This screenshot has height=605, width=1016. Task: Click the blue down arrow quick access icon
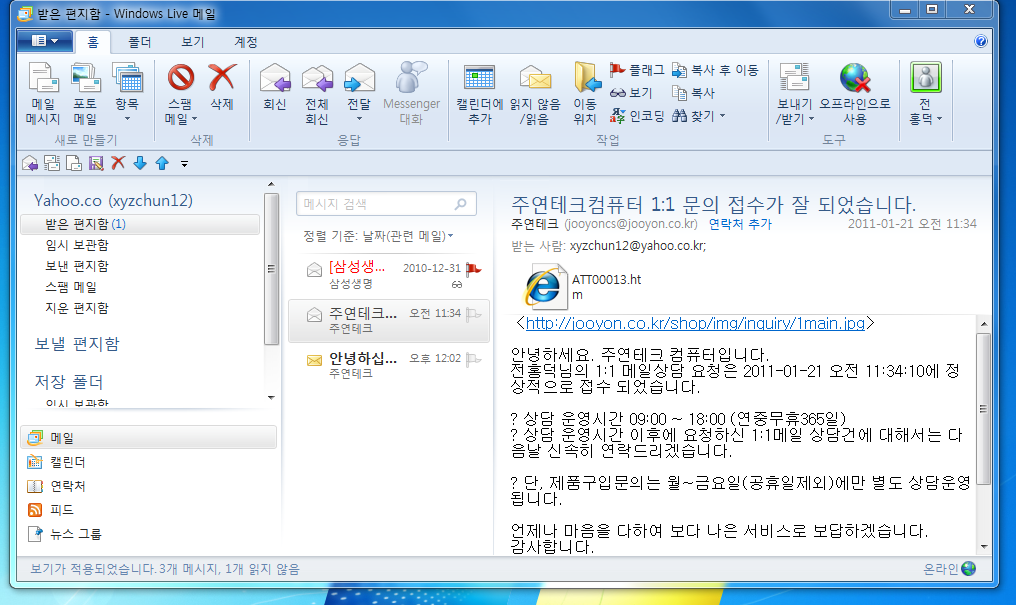tap(140, 163)
